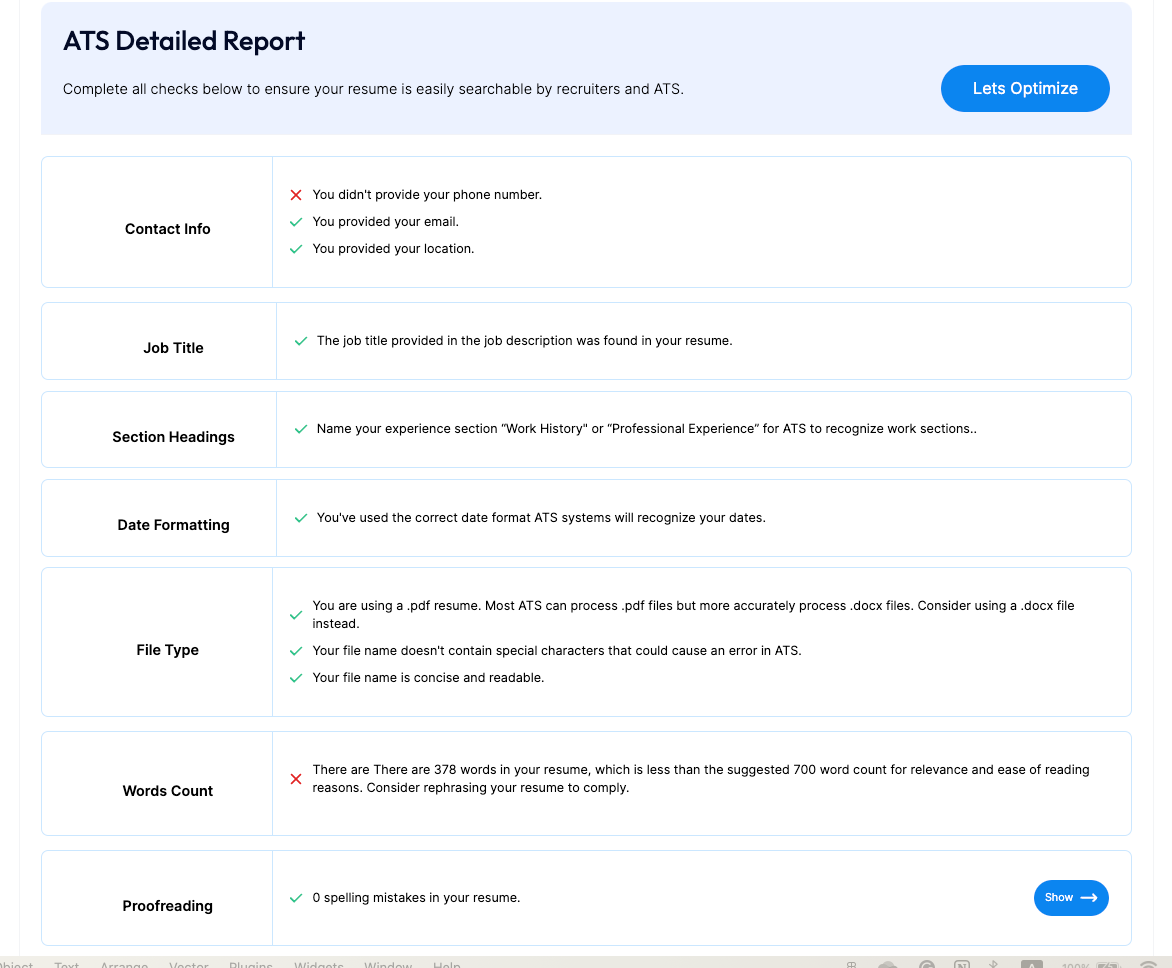Click red X in Words Count row

coord(296,779)
